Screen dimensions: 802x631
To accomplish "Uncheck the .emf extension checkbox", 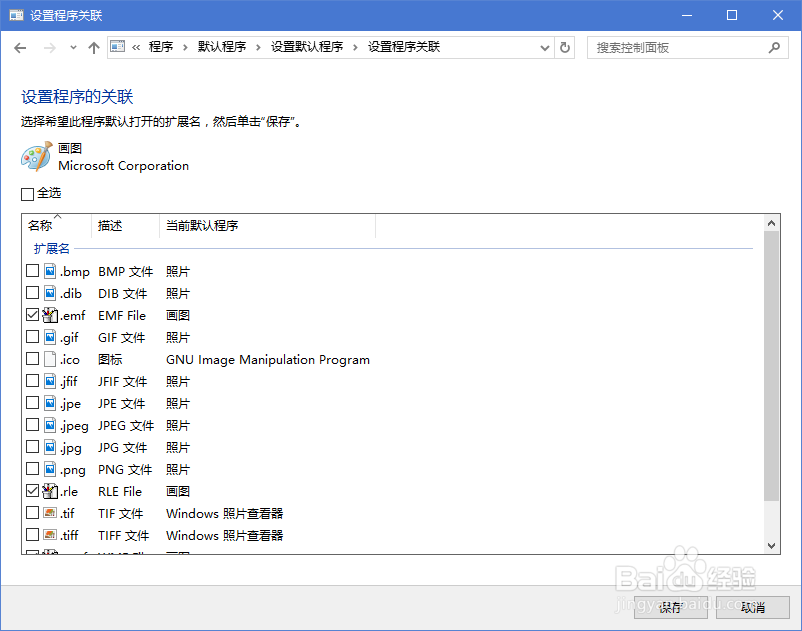I will [31, 315].
